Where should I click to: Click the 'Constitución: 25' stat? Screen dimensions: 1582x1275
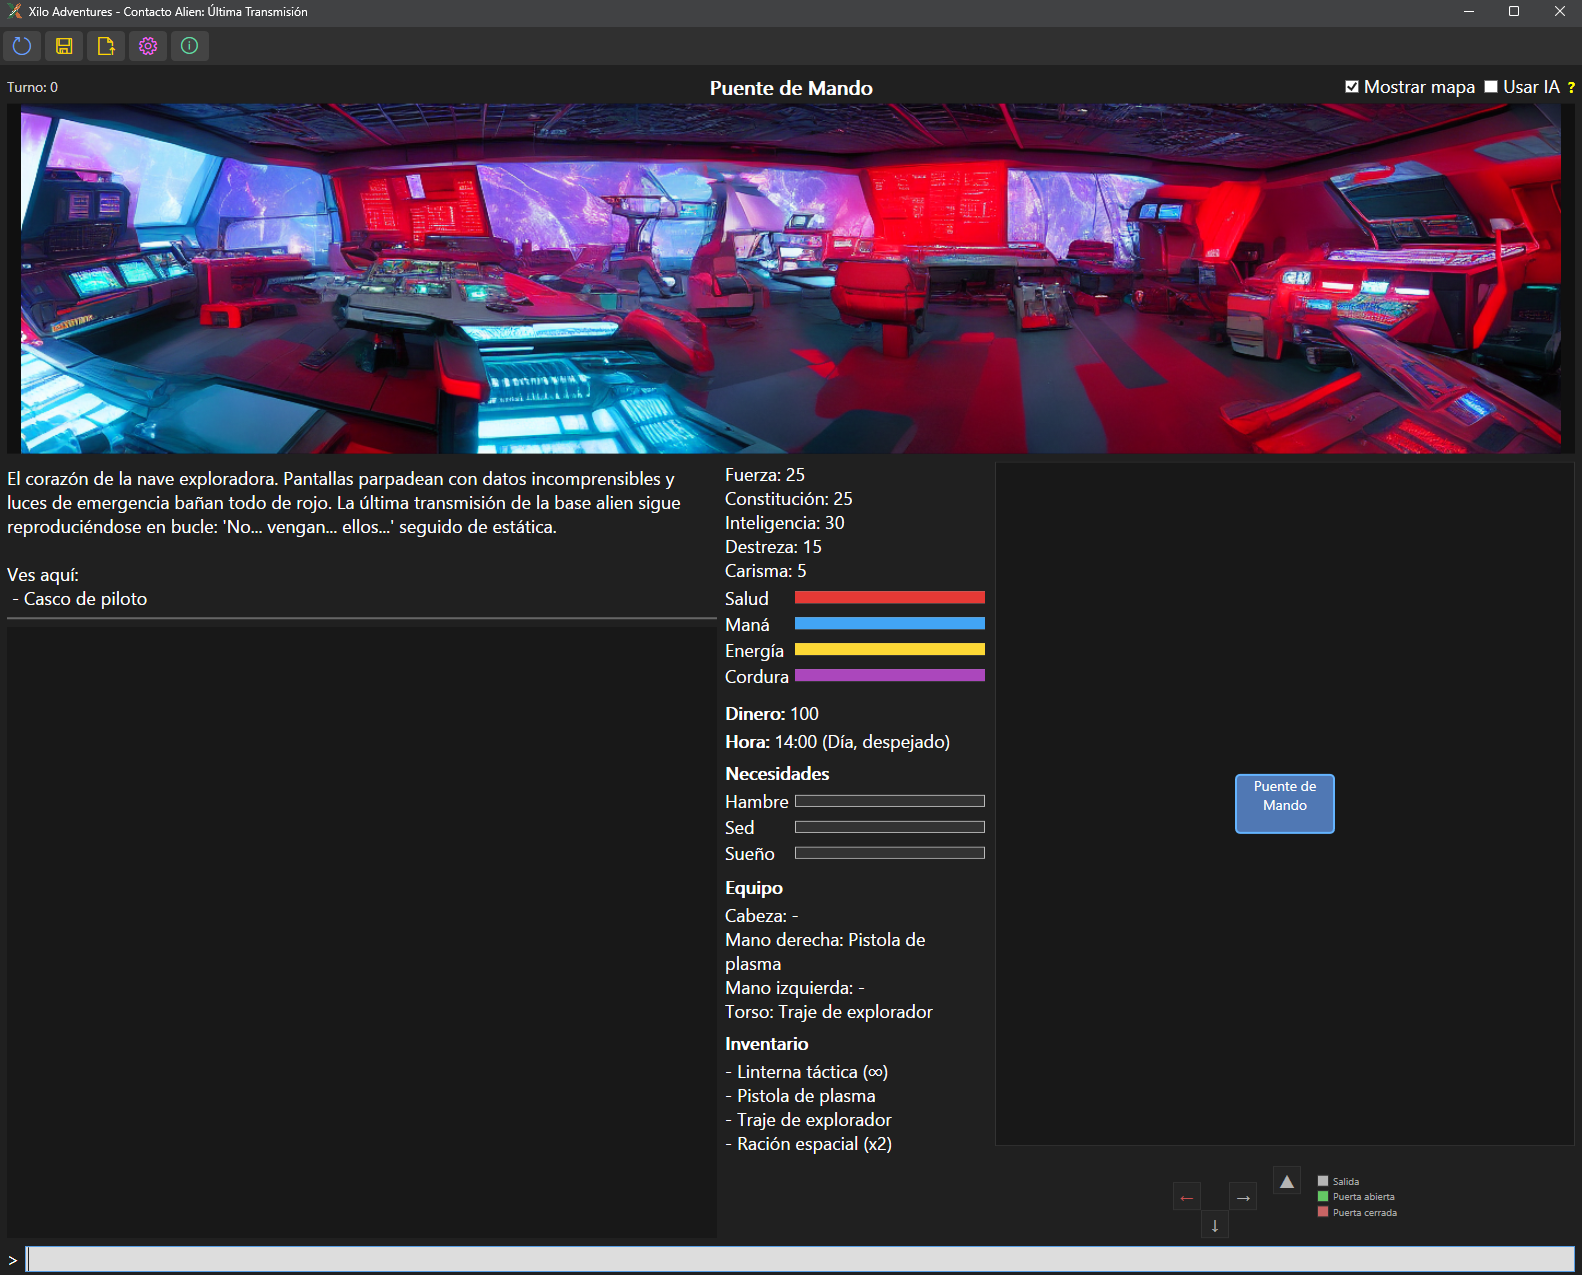tap(789, 499)
